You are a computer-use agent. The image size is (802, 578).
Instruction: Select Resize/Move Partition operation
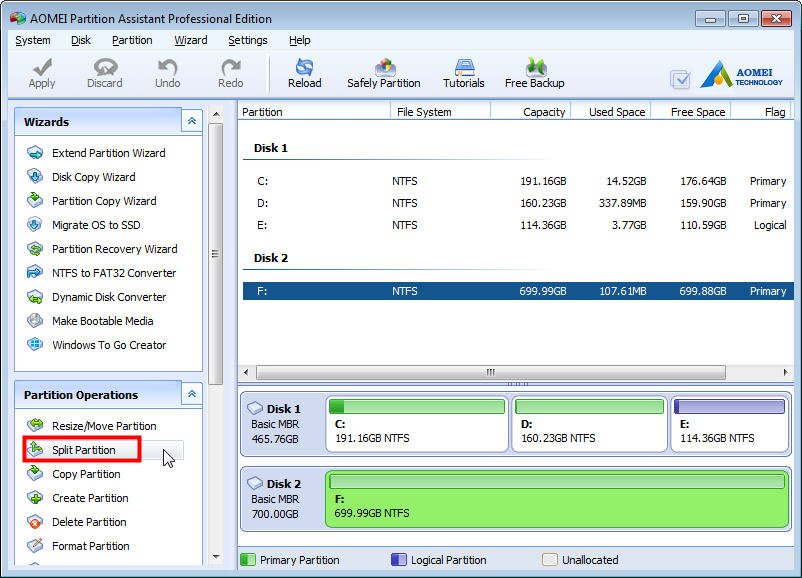coord(104,426)
